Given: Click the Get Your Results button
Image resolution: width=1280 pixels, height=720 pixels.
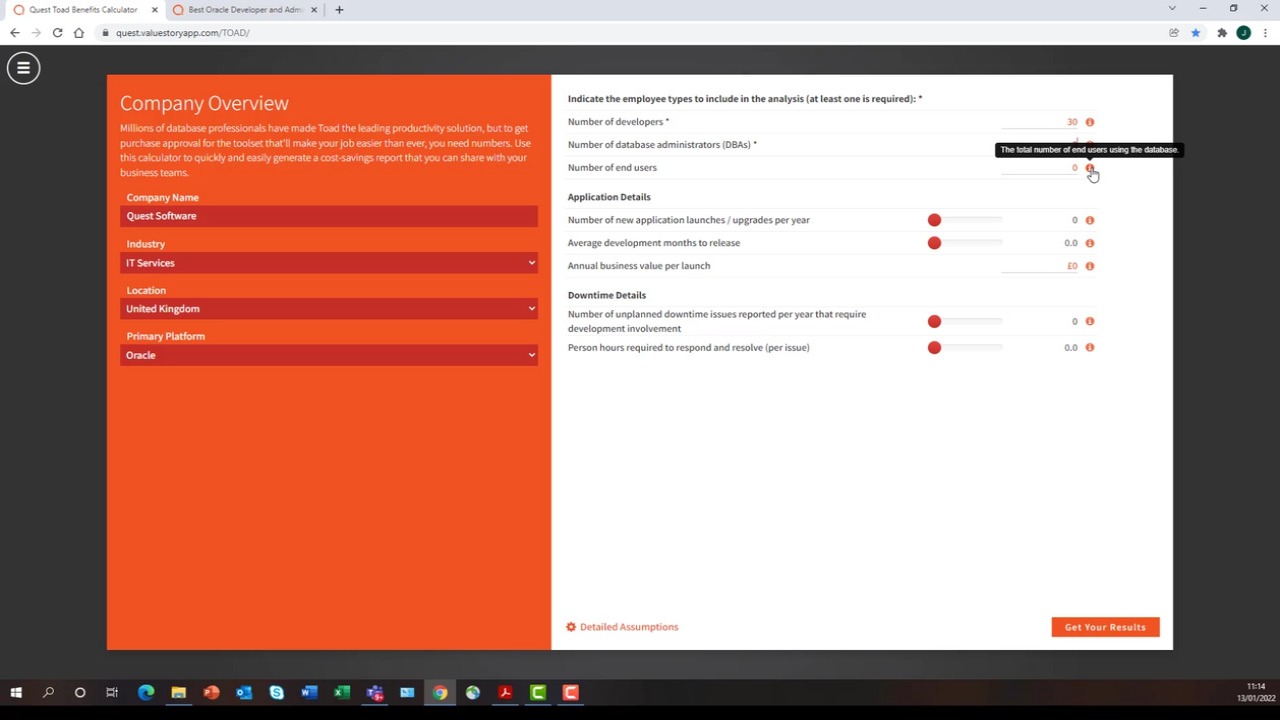Looking at the screenshot, I should pos(1104,627).
